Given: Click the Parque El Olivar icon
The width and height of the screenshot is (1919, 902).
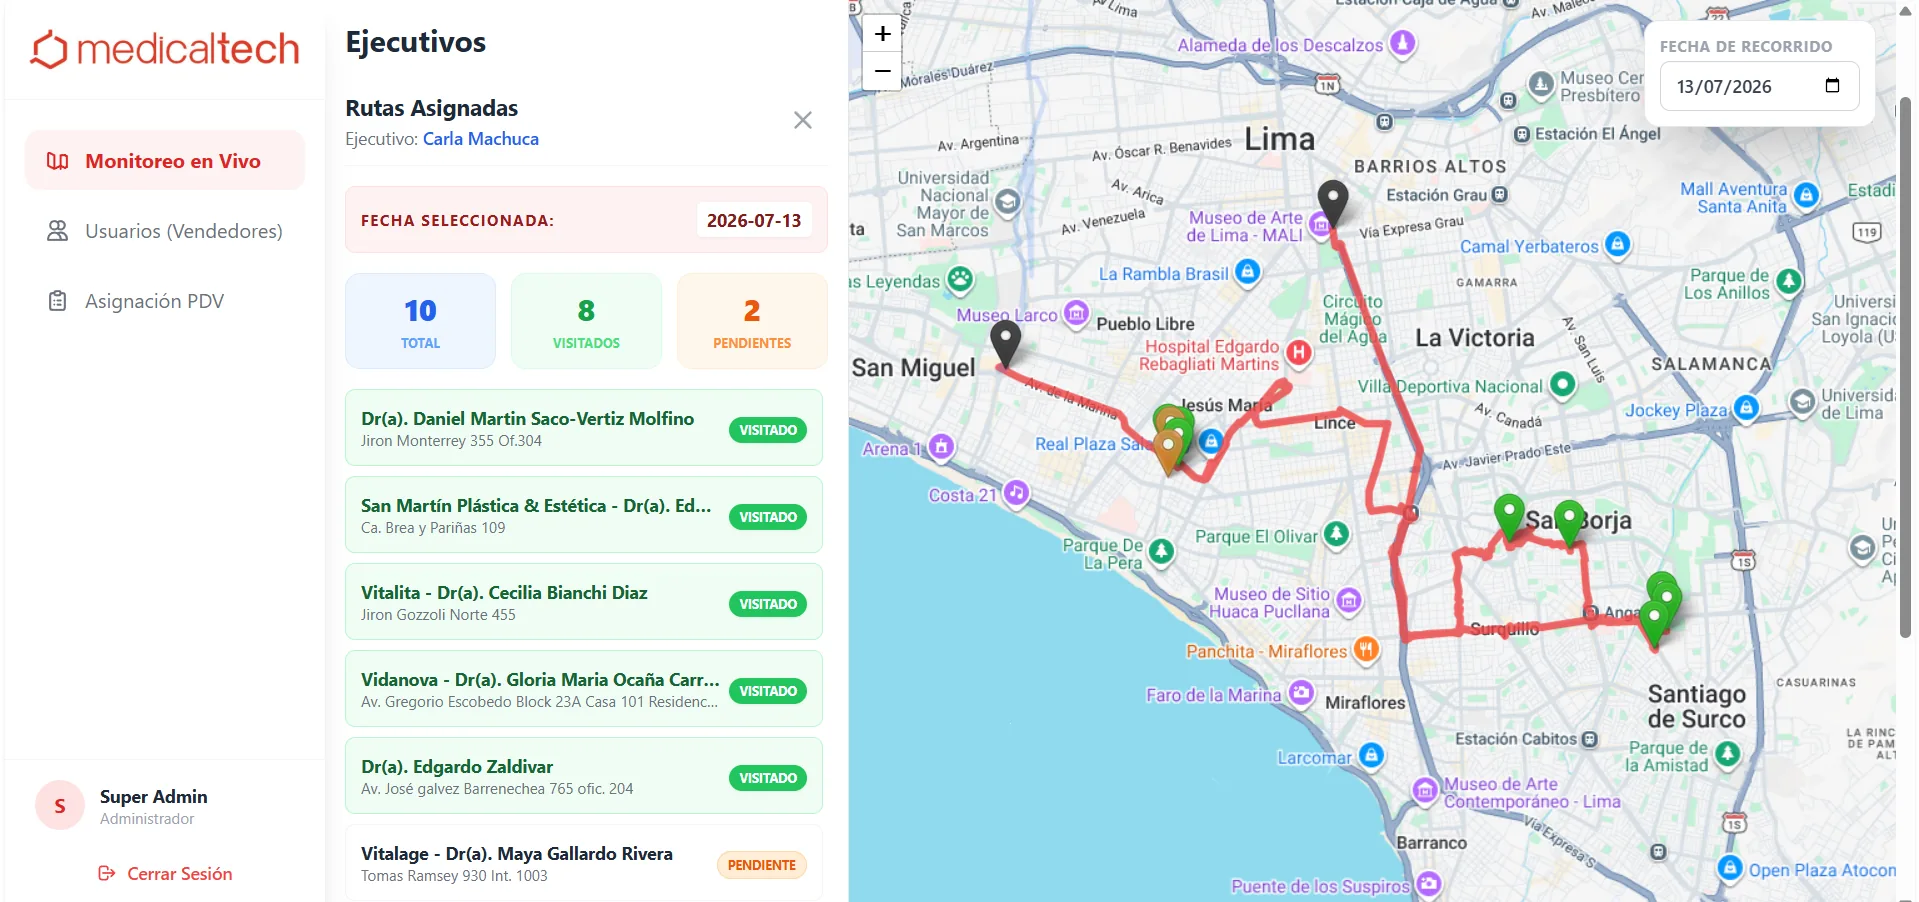Looking at the screenshot, I should click(1336, 535).
